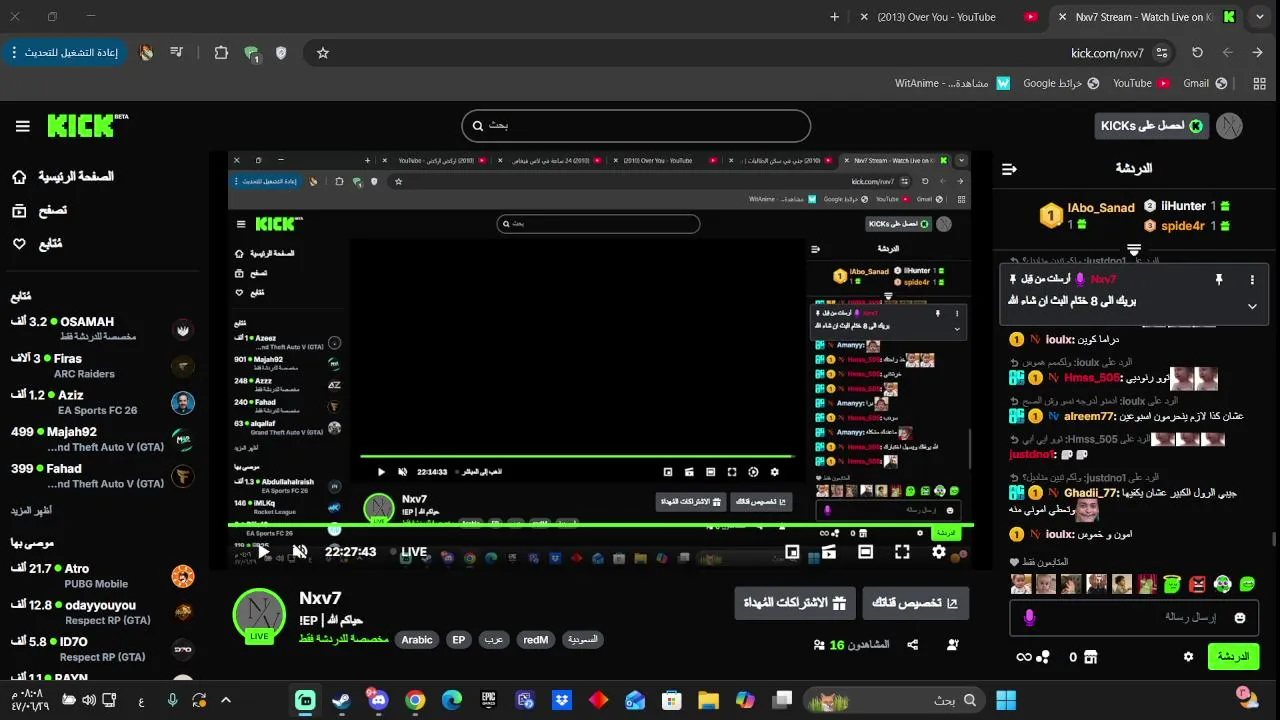Play the stream video
Image resolution: width=1280 pixels, height=720 pixels.
pos(264,551)
